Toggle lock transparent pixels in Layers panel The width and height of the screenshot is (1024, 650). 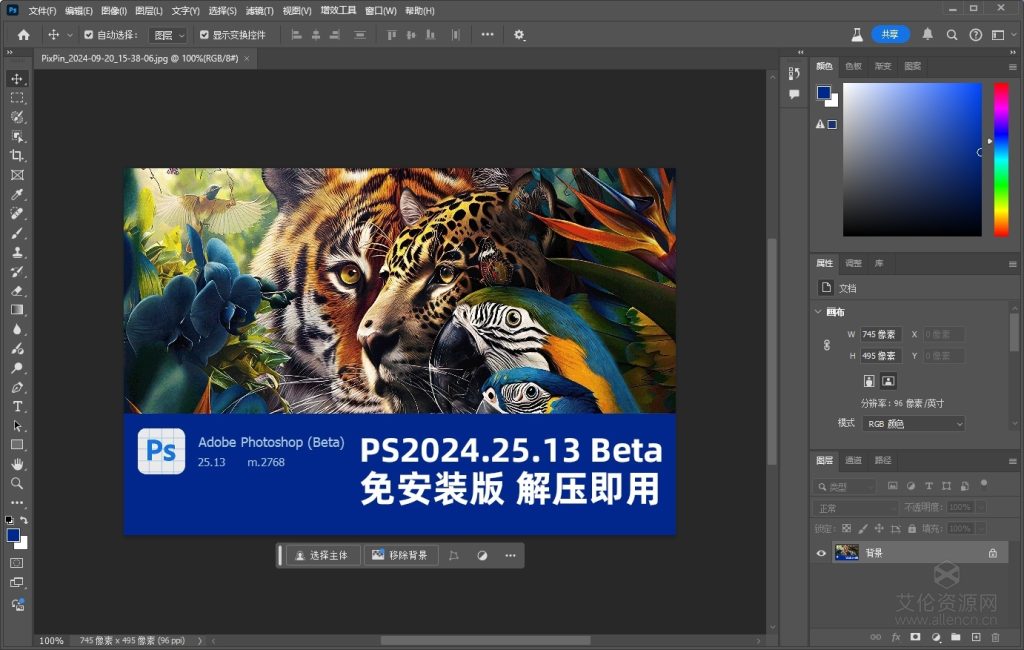click(x=846, y=528)
